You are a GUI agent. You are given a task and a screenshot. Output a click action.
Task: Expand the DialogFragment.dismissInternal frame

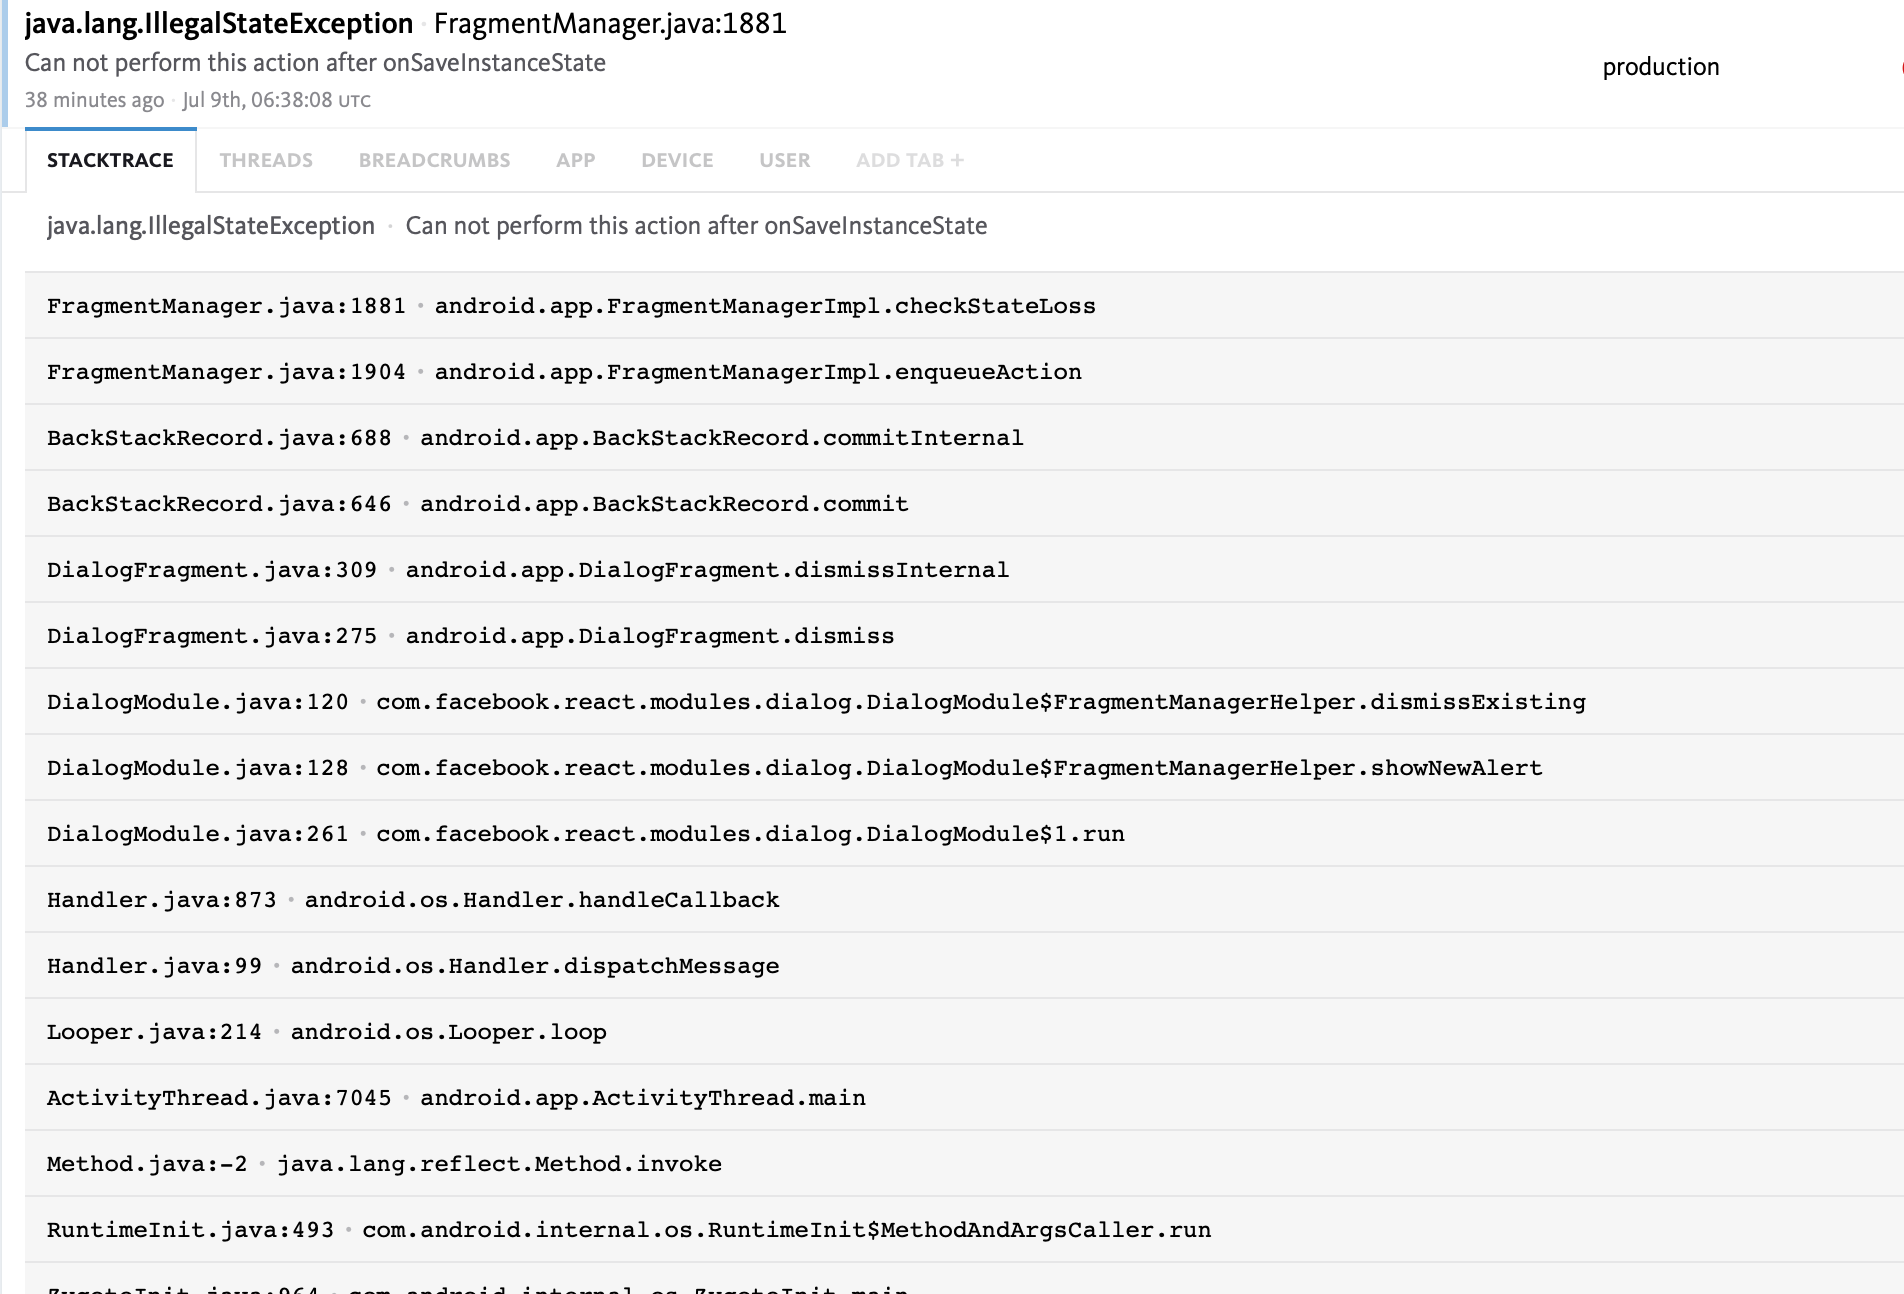click(527, 569)
